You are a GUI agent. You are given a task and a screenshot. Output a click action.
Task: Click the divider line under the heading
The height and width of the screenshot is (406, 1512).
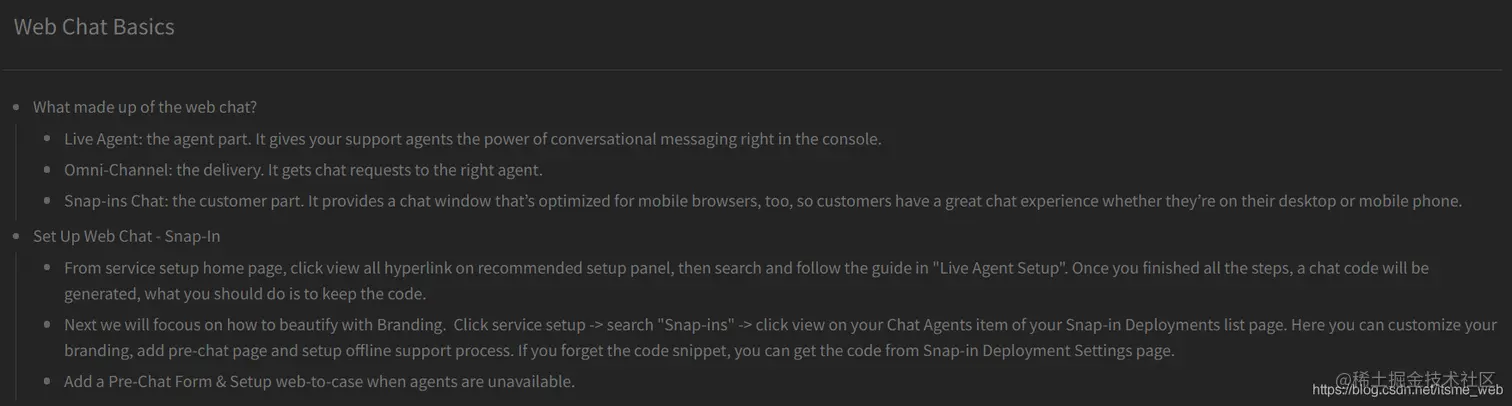[x=756, y=70]
